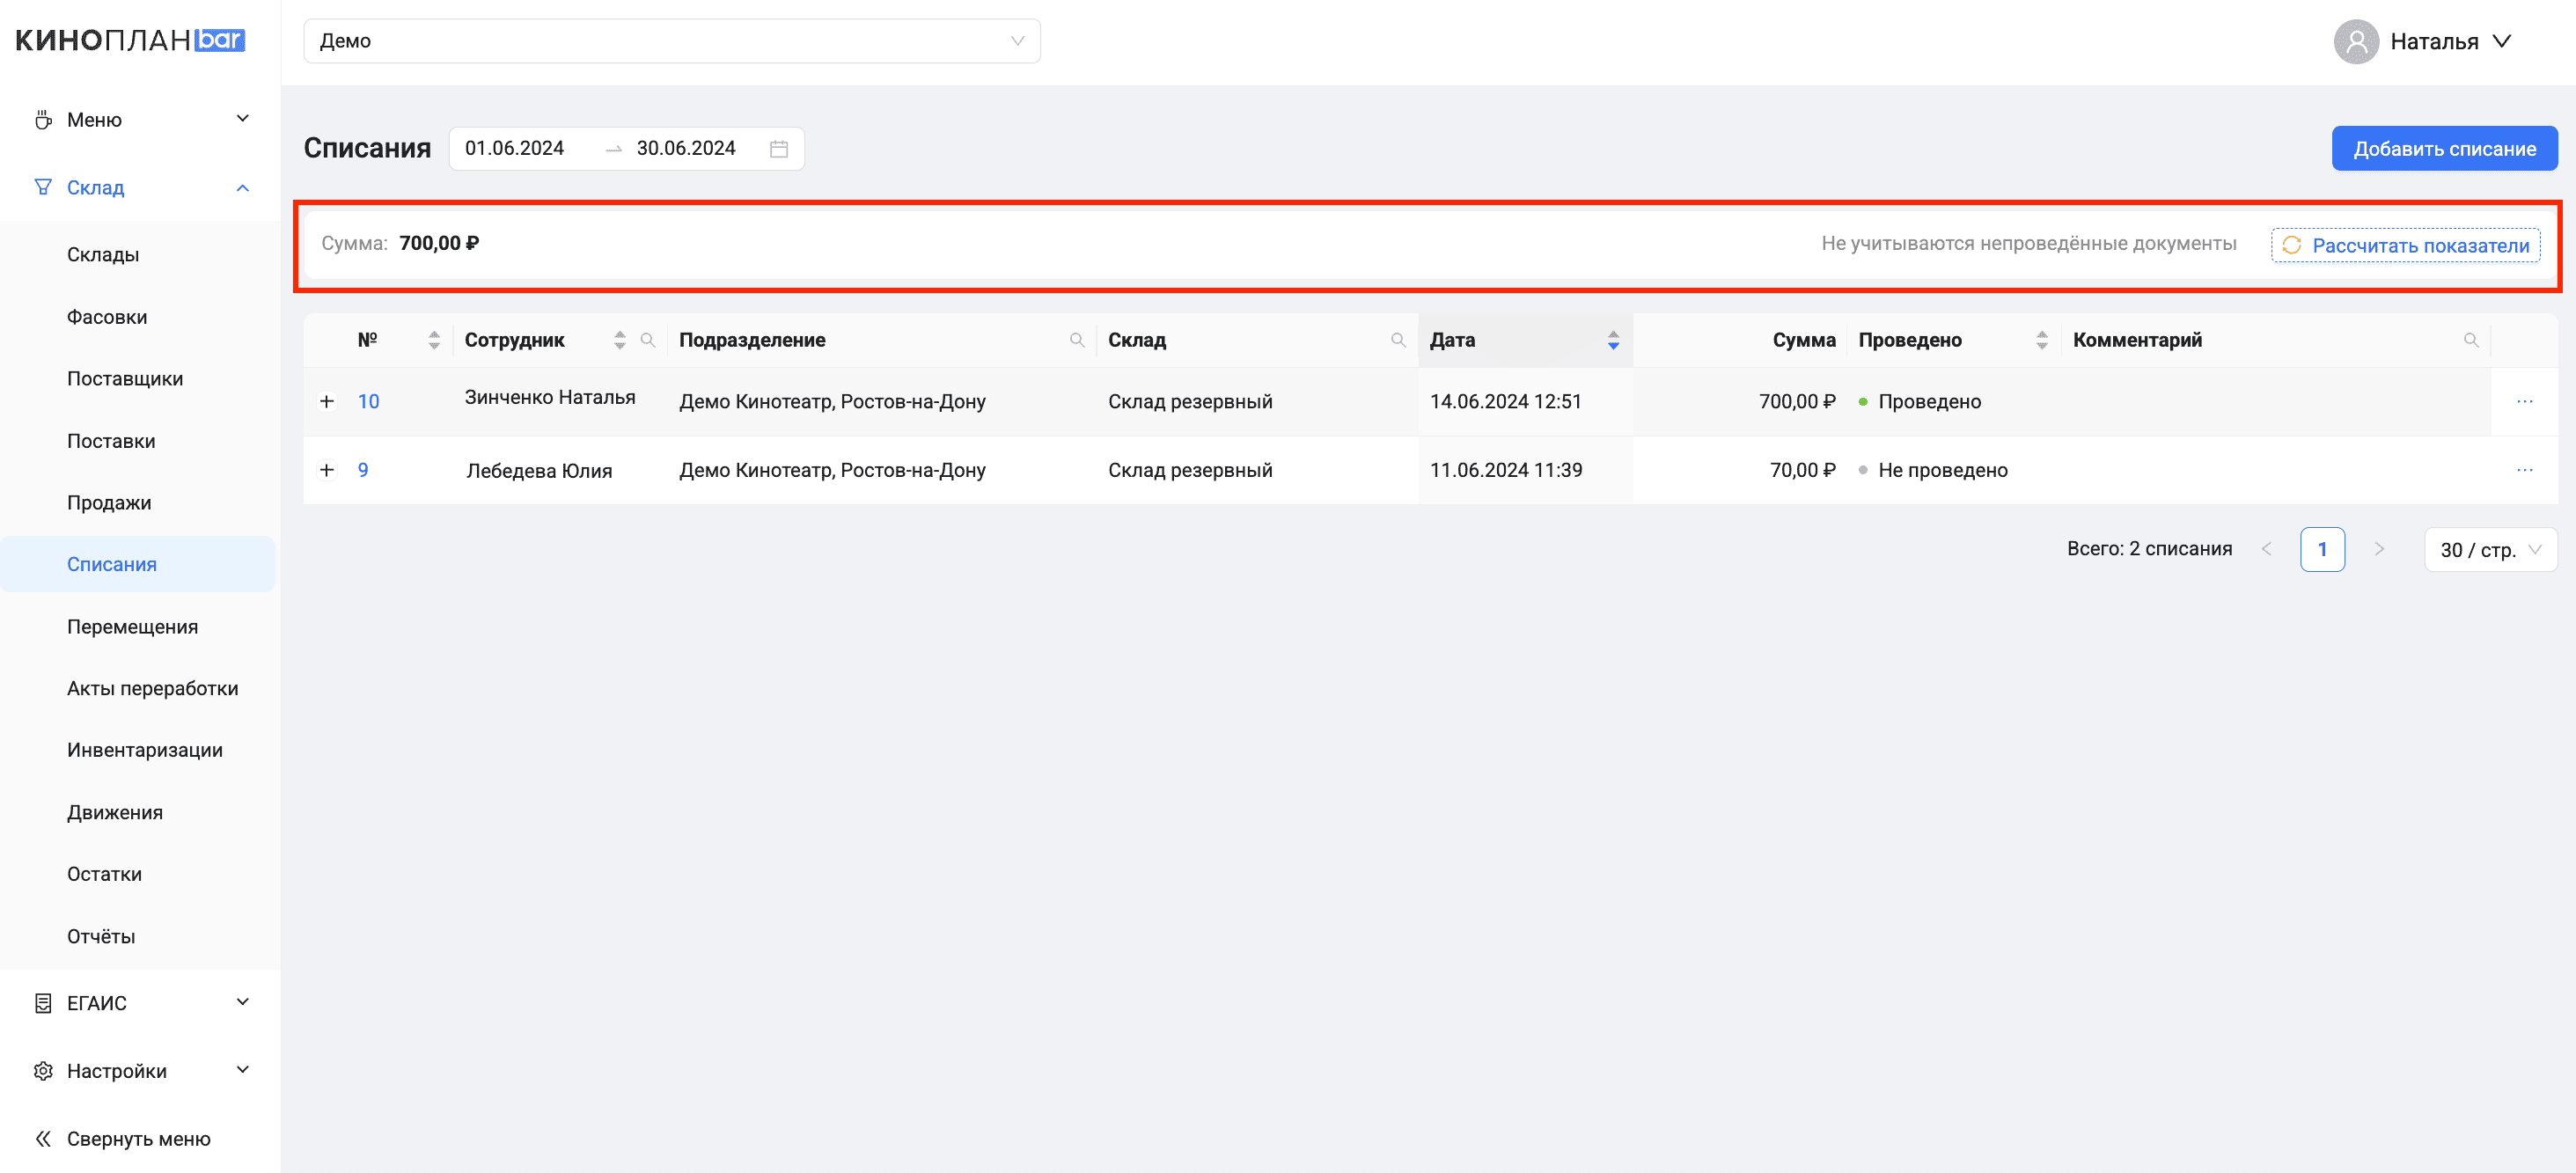
Task: Search in Сотрудник column
Action: click(x=647, y=340)
